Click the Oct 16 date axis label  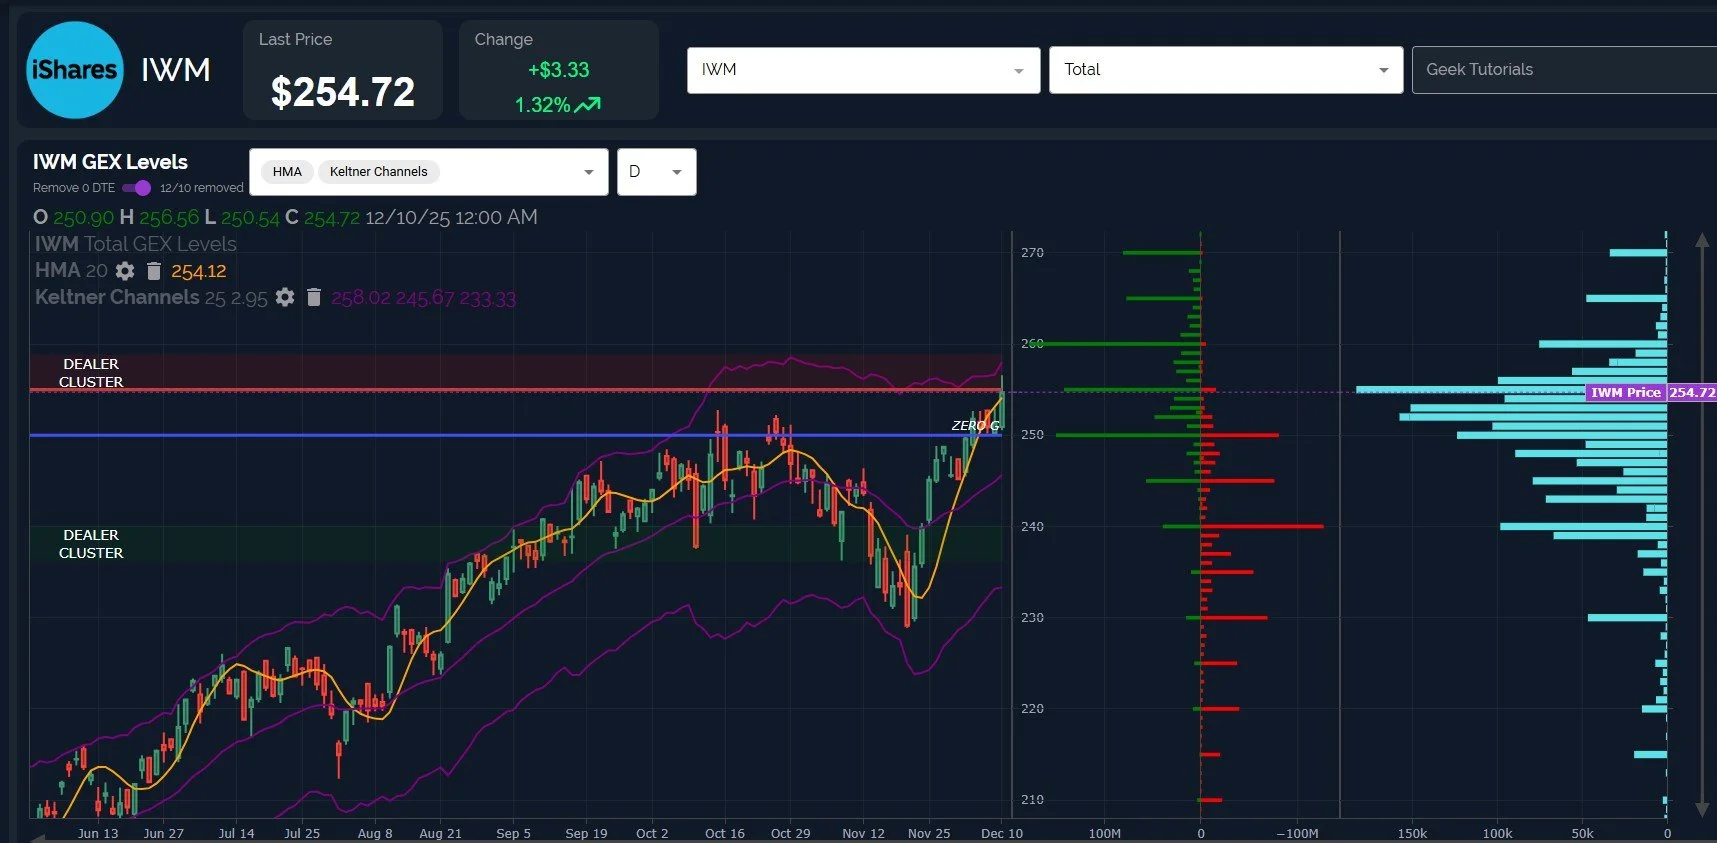(725, 833)
